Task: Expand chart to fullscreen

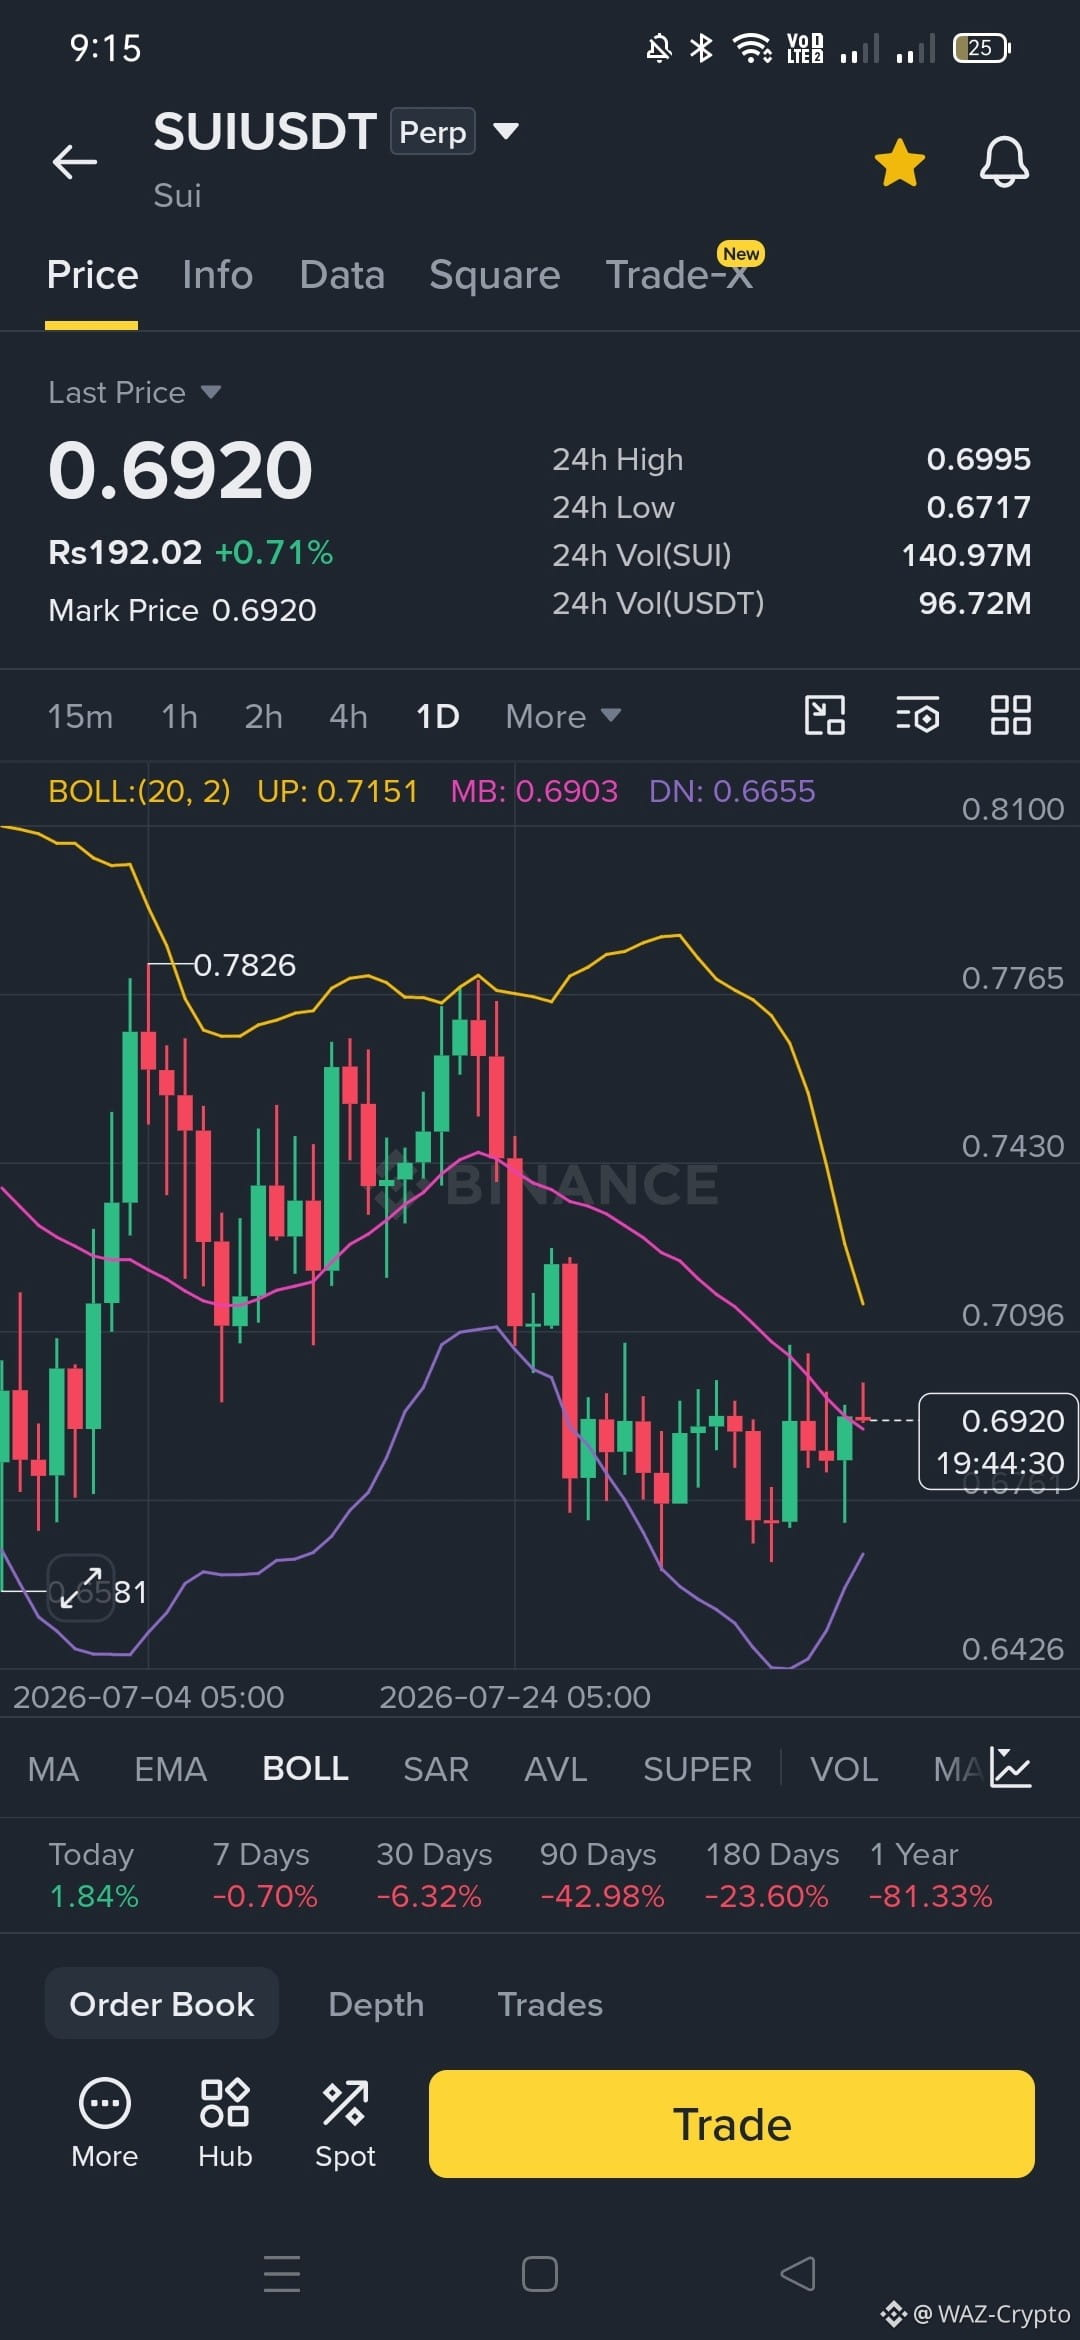Action: 81,1588
